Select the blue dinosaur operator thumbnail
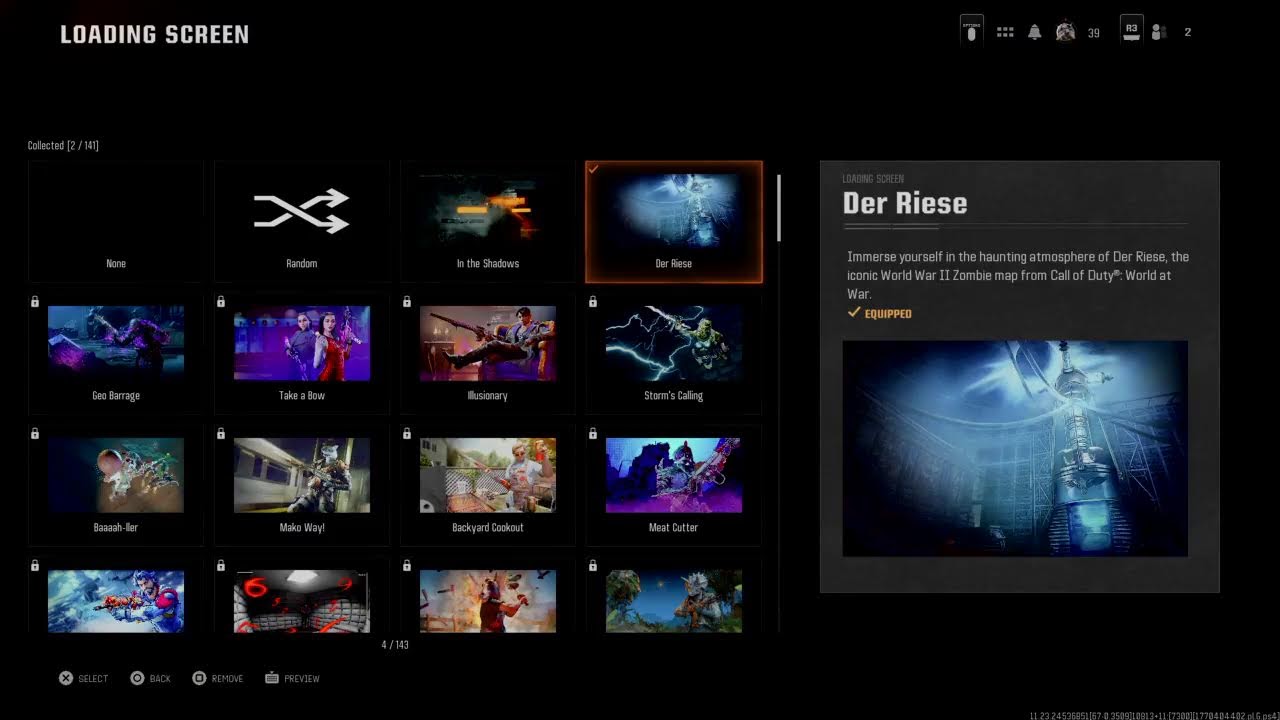Screen dimensions: 1280x720 [674, 600]
